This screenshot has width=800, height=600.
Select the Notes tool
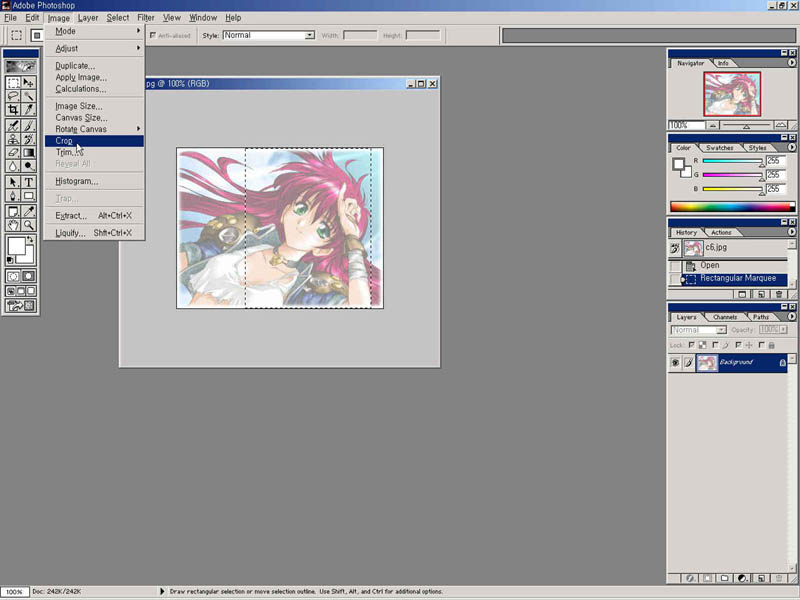click(13, 211)
